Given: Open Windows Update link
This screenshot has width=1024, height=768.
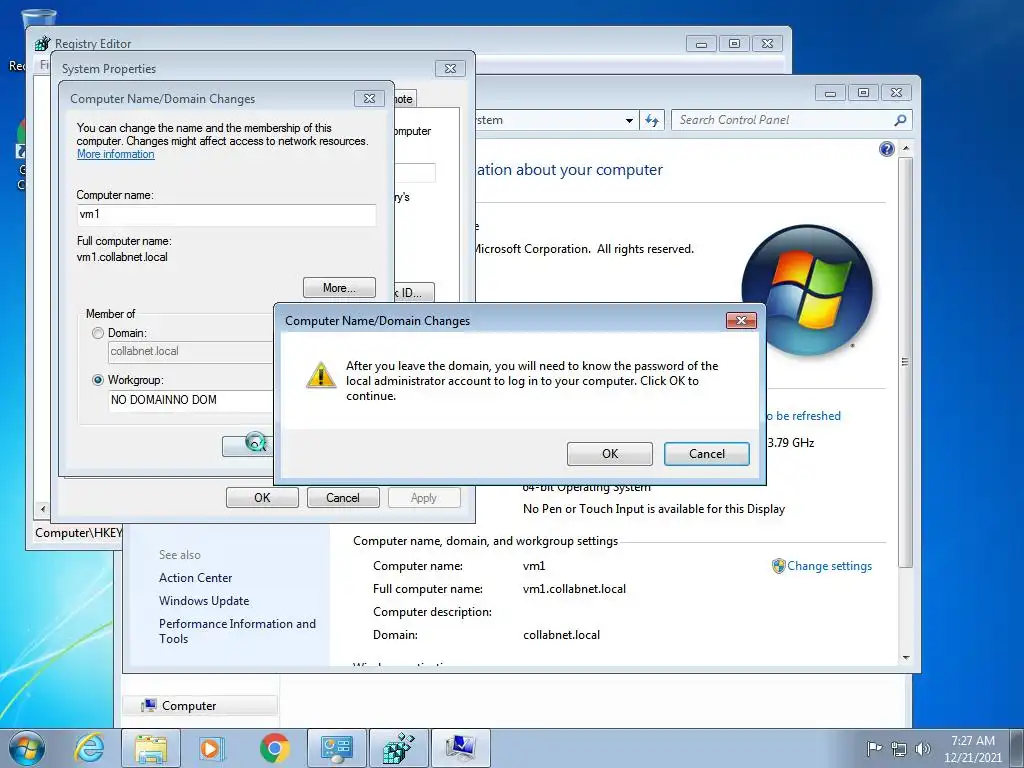Looking at the screenshot, I should [x=204, y=601].
